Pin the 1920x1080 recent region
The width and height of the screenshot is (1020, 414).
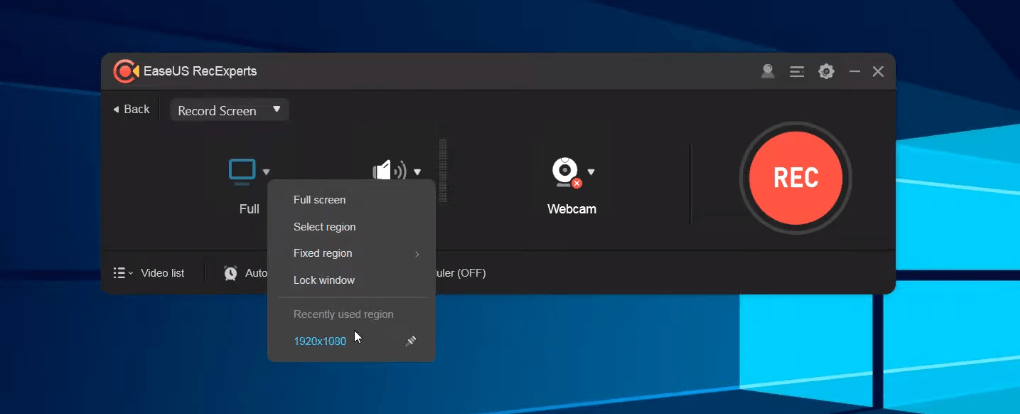[x=410, y=341]
